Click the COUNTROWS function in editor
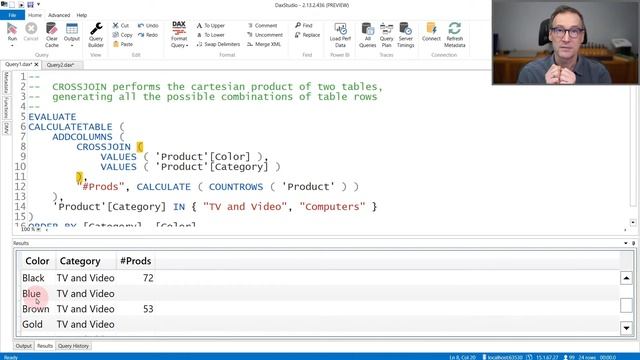The height and width of the screenshot is (360, 640). [236, 187]
